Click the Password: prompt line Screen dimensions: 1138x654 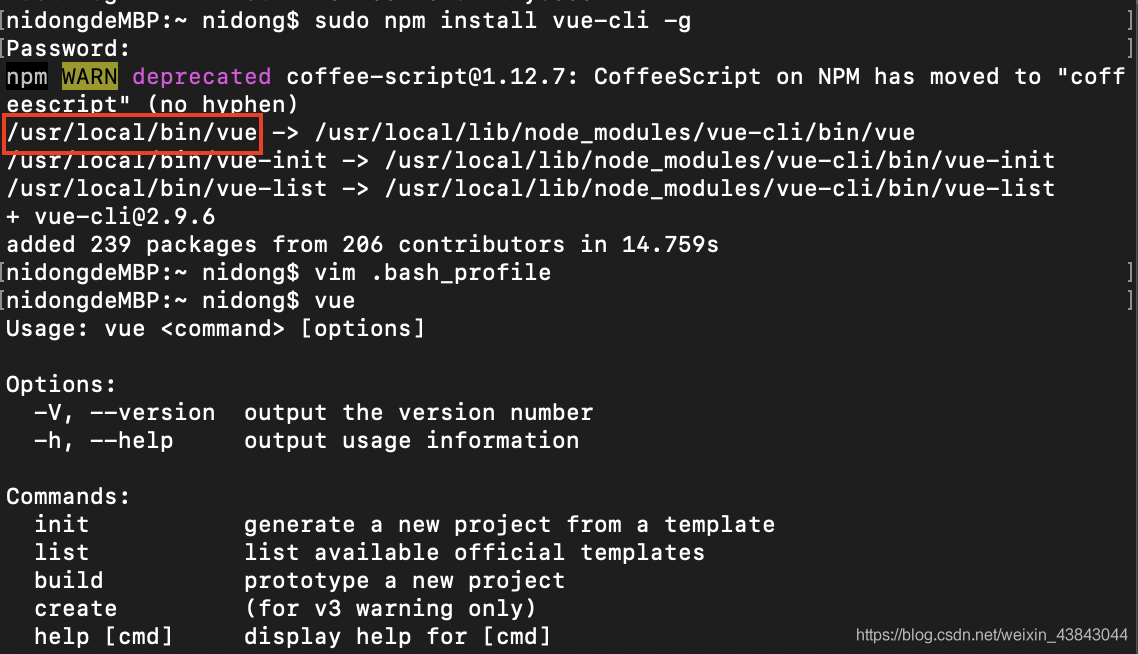pyautogui.click(x=68, y=49)
